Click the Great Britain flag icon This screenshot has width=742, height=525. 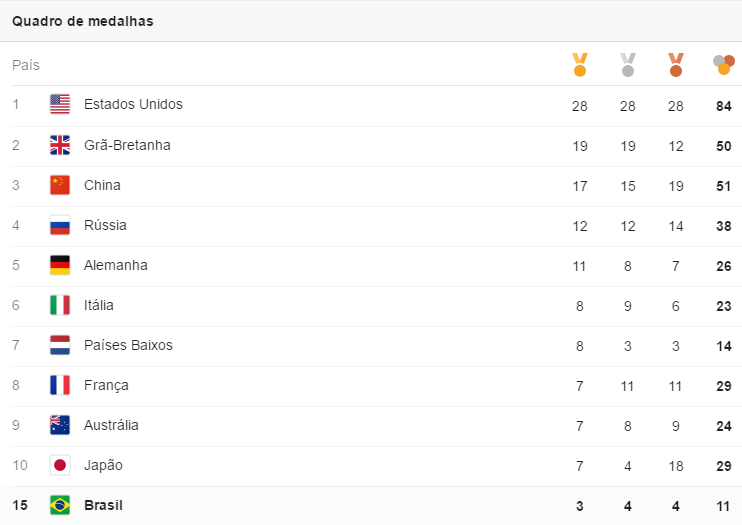[x=60, y=145]
